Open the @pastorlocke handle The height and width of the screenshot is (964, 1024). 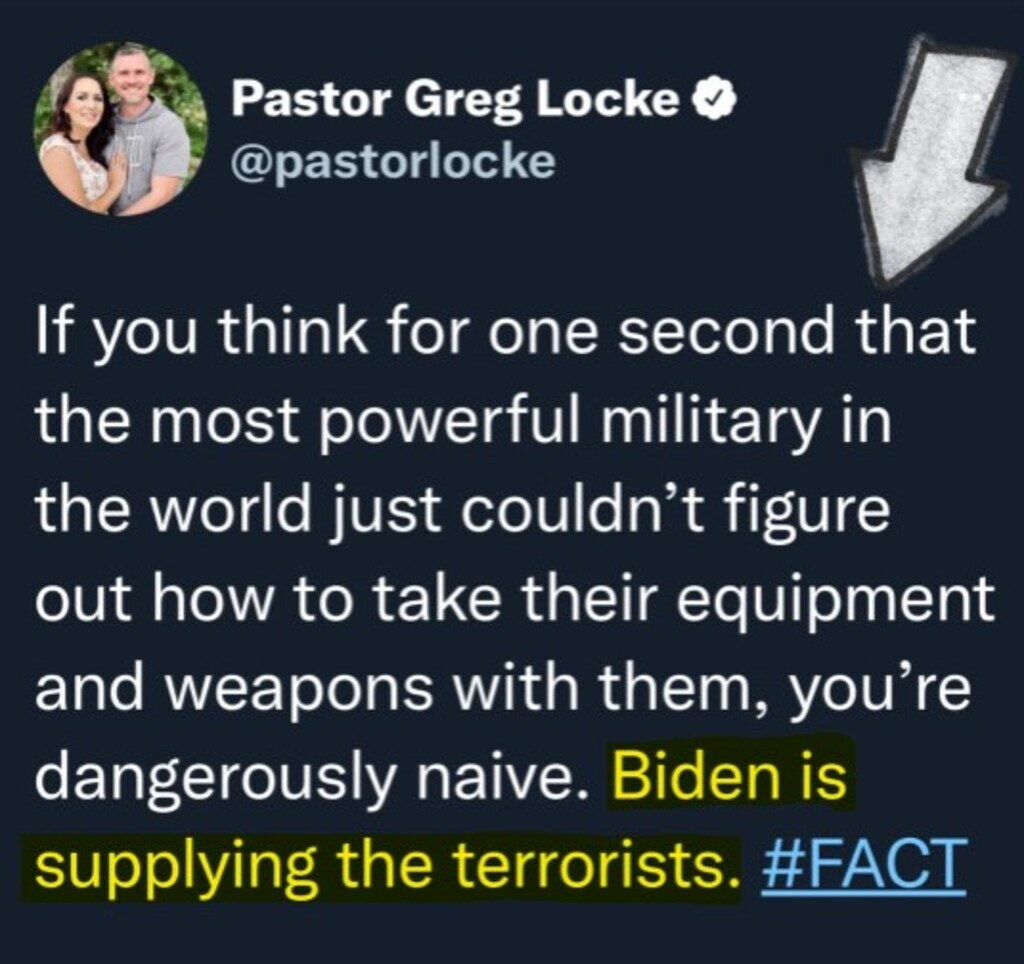[394, 161]
